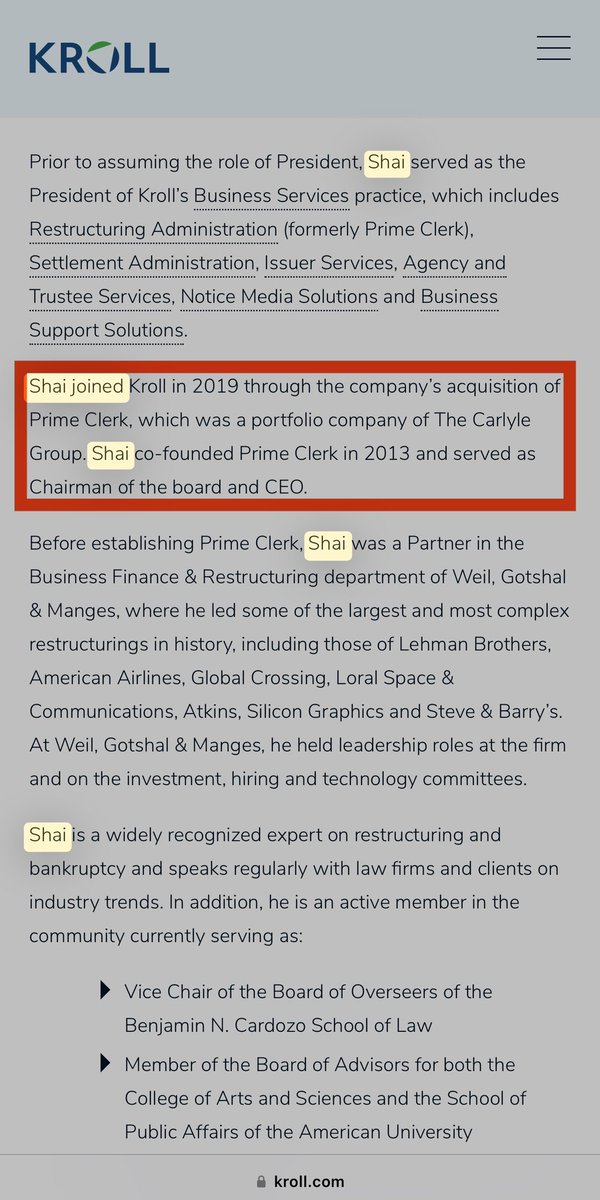Follow the Restructuring Administration link
This screenshot has height=1200, width=600.
(153, 230)
